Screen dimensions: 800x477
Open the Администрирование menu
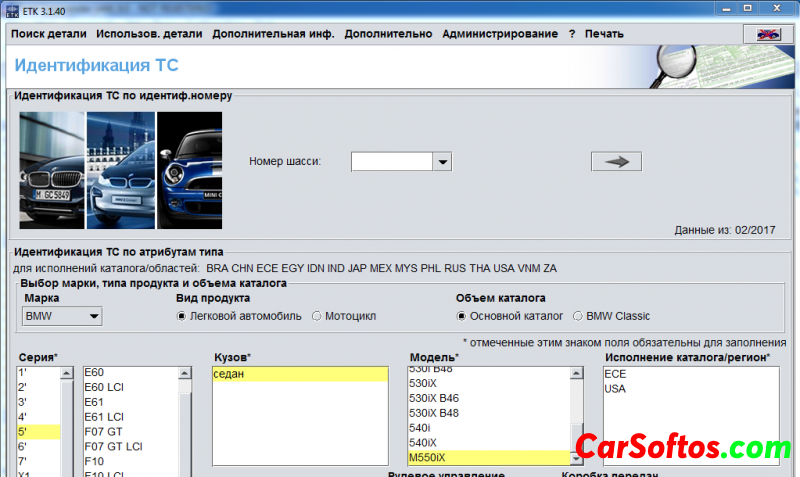(x=500, y=34)
